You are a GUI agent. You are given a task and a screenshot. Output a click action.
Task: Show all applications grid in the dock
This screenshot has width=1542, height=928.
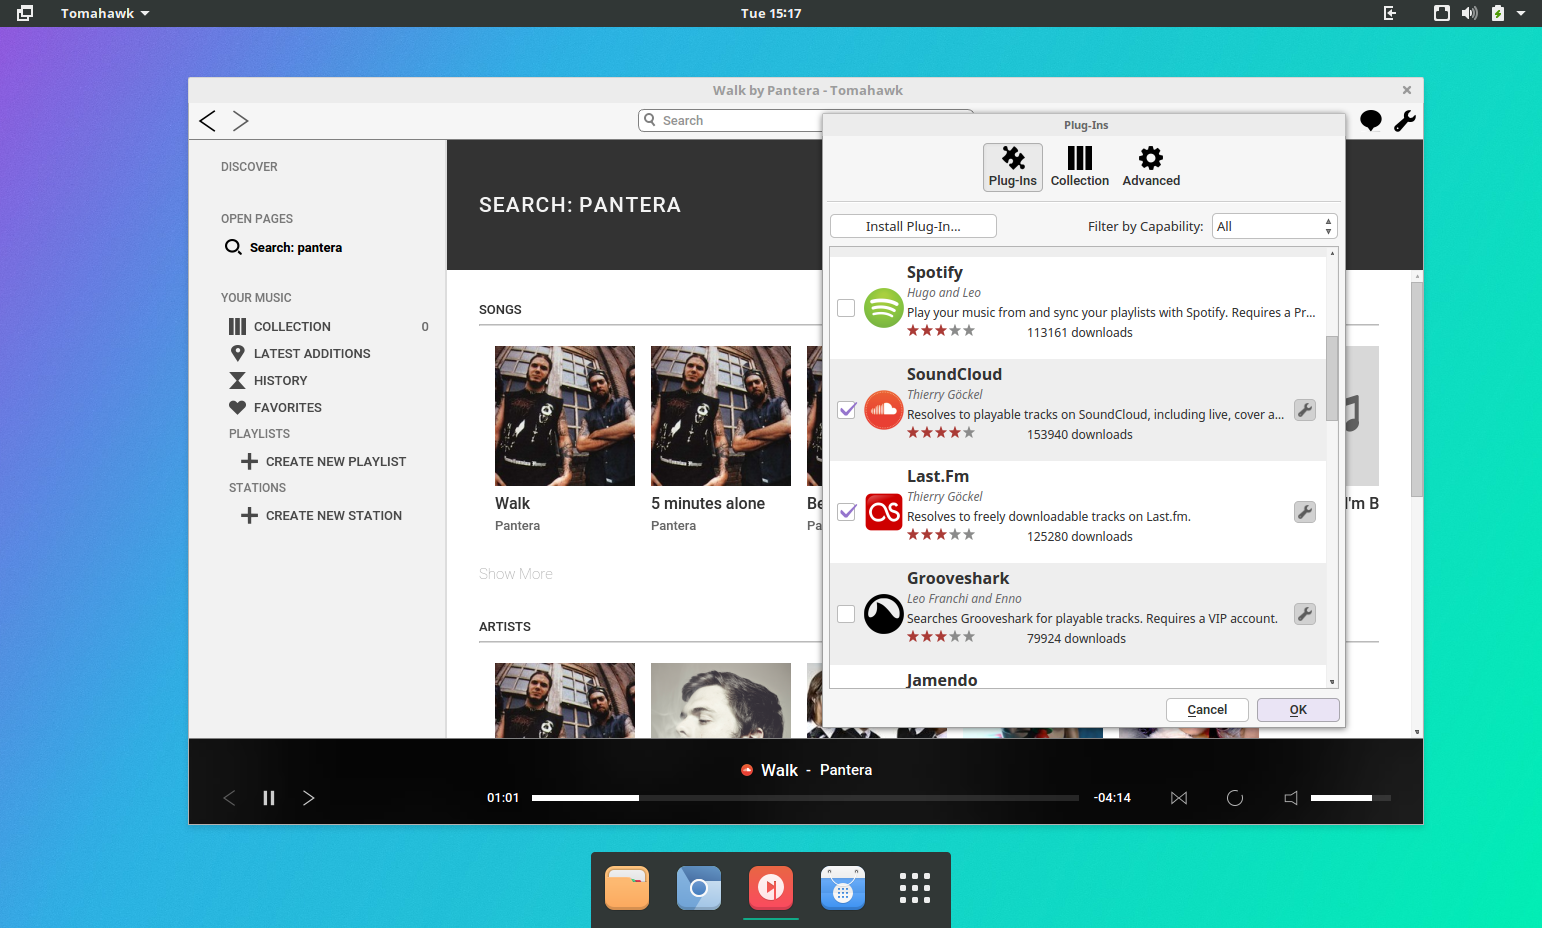point(915,888)
